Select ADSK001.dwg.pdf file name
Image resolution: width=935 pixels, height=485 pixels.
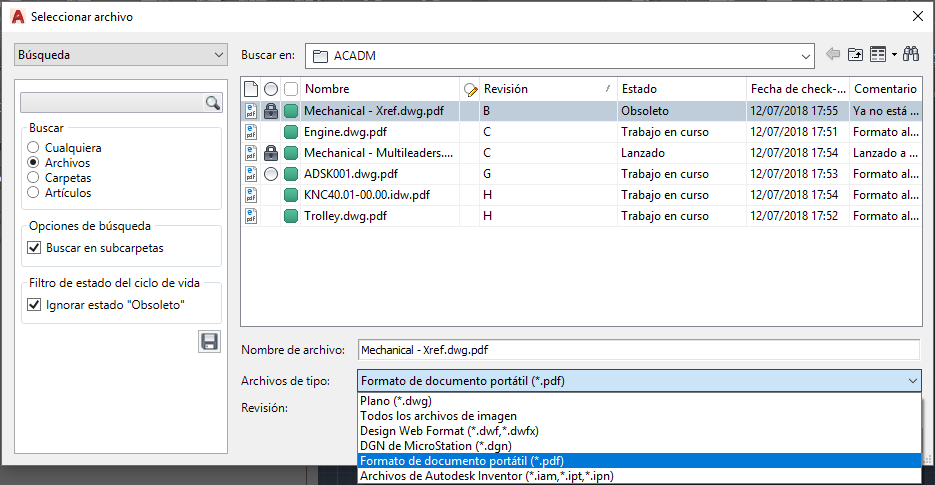point(351,174)
